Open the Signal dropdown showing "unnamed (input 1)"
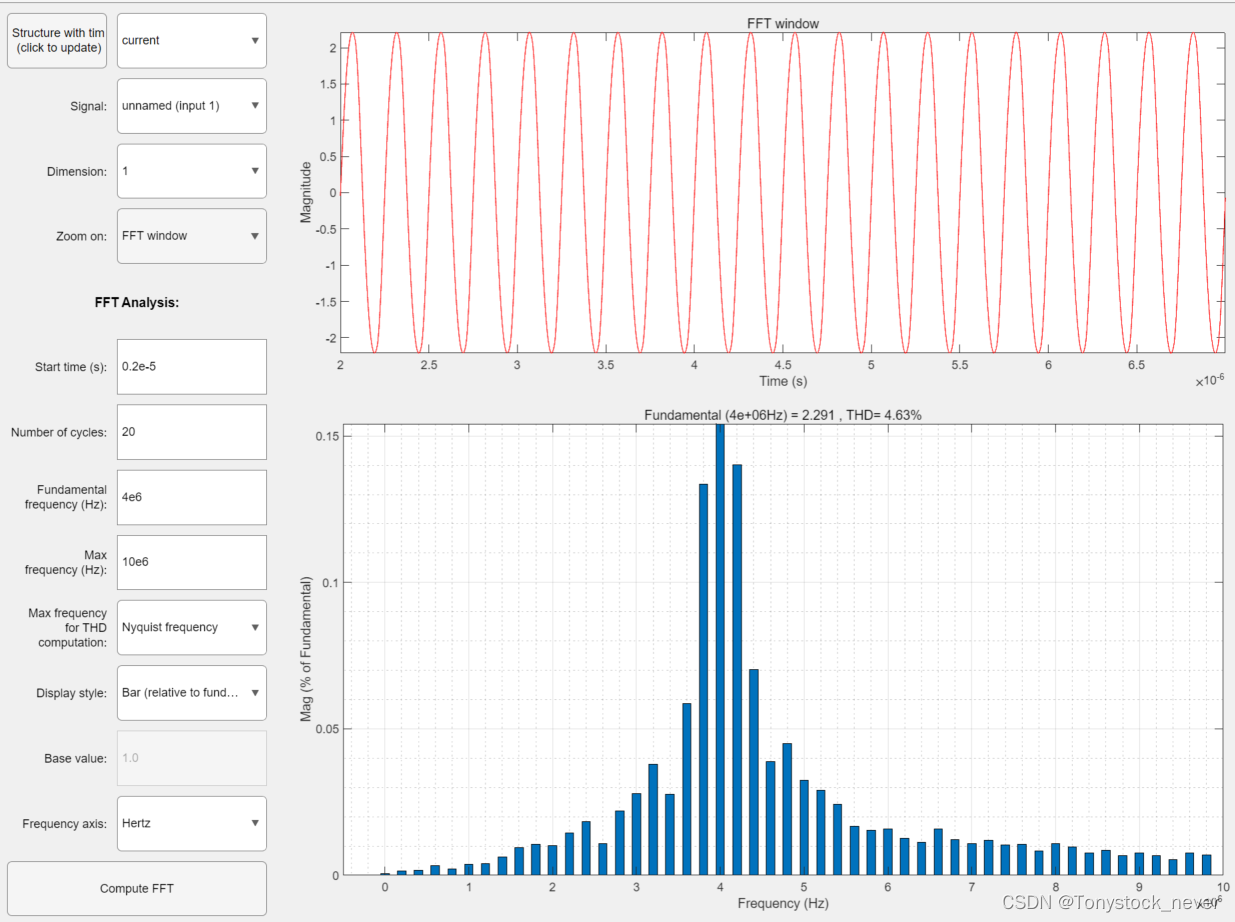The width and height of the screenshot is (1235, 922). [191, 105]
